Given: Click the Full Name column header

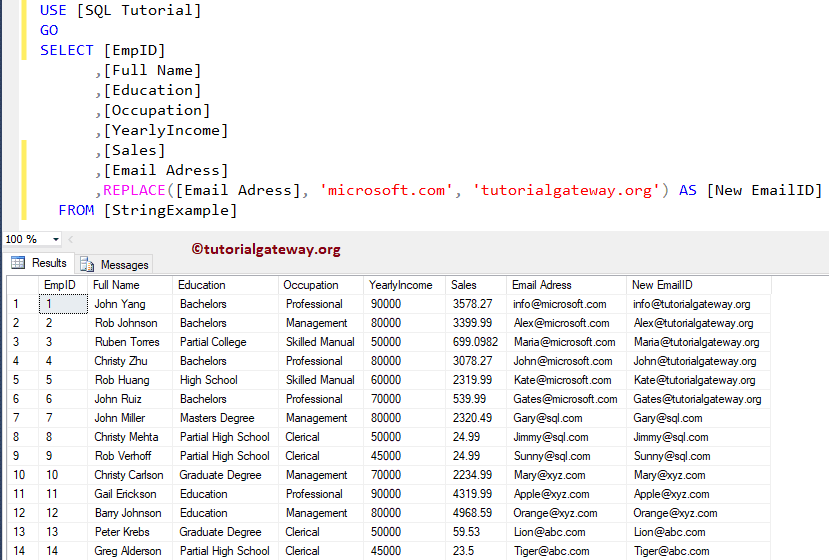Looking at the screenshot, I should pos(130,285).
